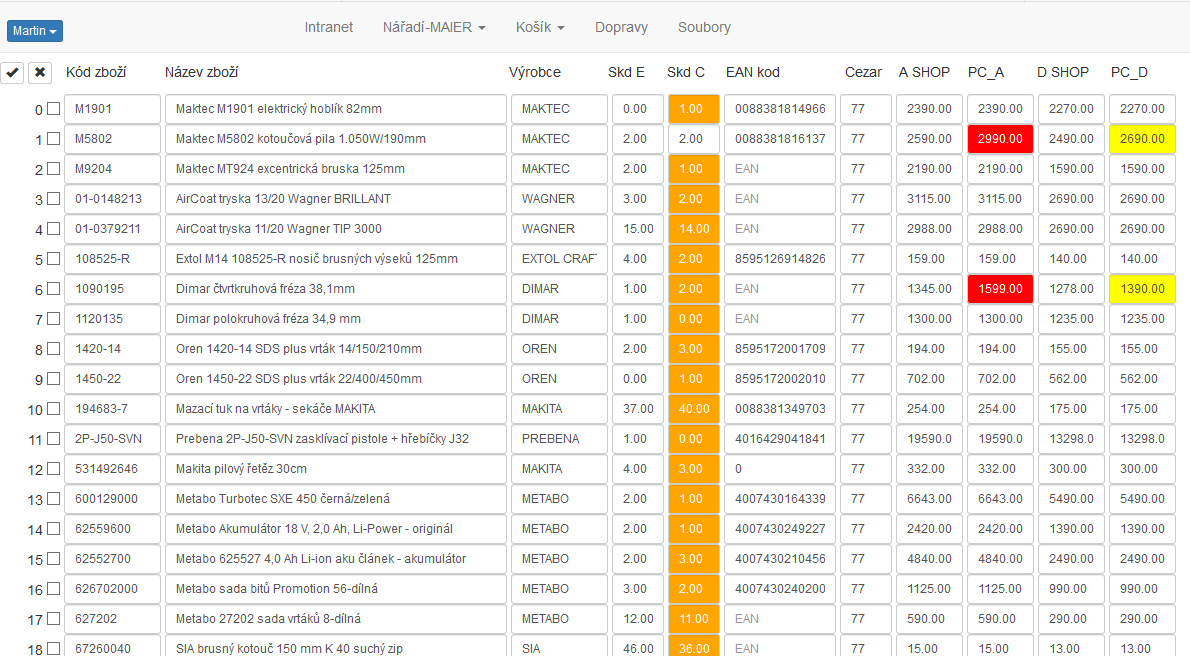
Task: Open the Martin user dropdown
Action: click(36, 31)
